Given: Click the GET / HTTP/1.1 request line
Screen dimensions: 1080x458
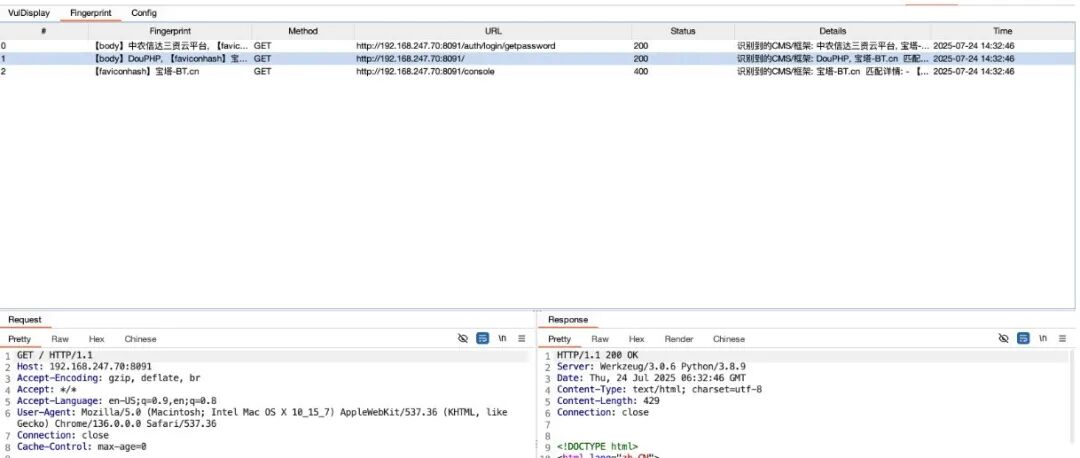Looking at the screenshot, I should pos(54,355).
